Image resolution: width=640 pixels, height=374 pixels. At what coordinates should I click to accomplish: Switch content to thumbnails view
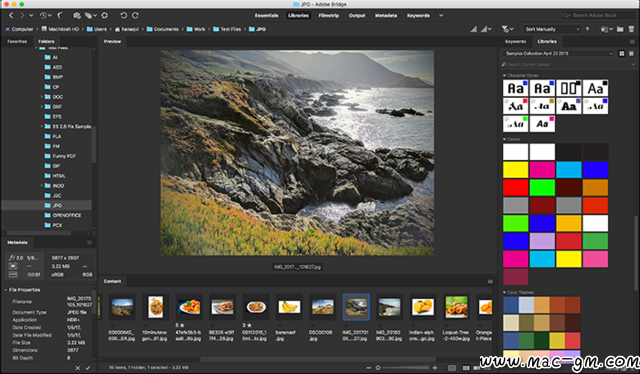(x=465, y=368)
